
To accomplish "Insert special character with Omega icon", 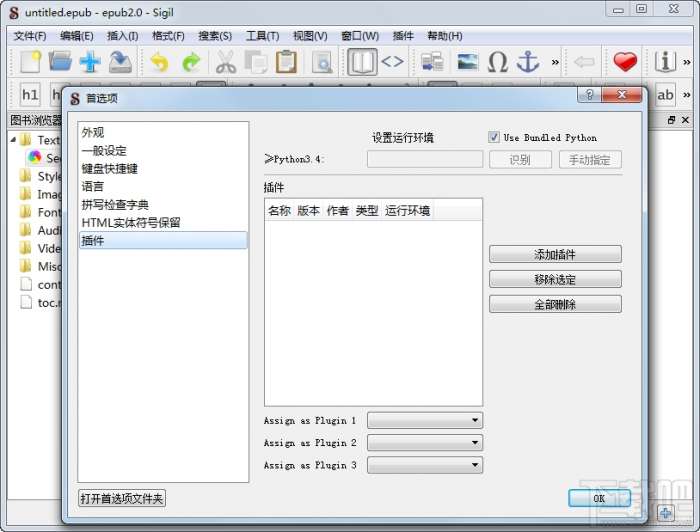I will tap(498, 62).
